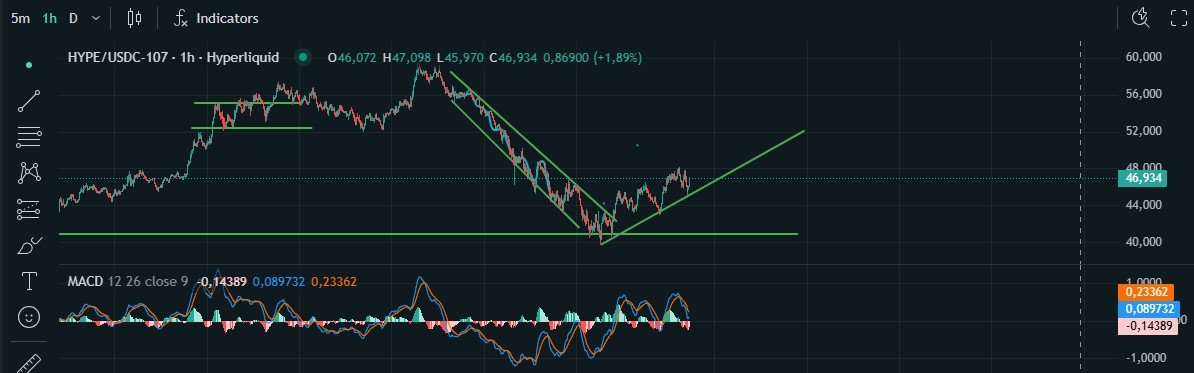Open the quick search lightbulb icon
This screenshot has height=373, width=1194.
coord(1140,18)
